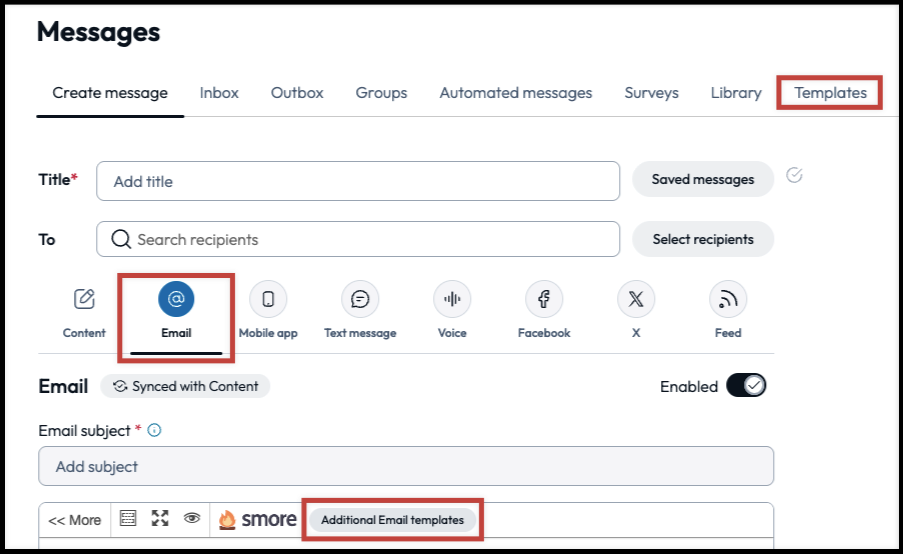903x554 pixels.
Task: Switch to the Templates tab
Action: point(830,93)
